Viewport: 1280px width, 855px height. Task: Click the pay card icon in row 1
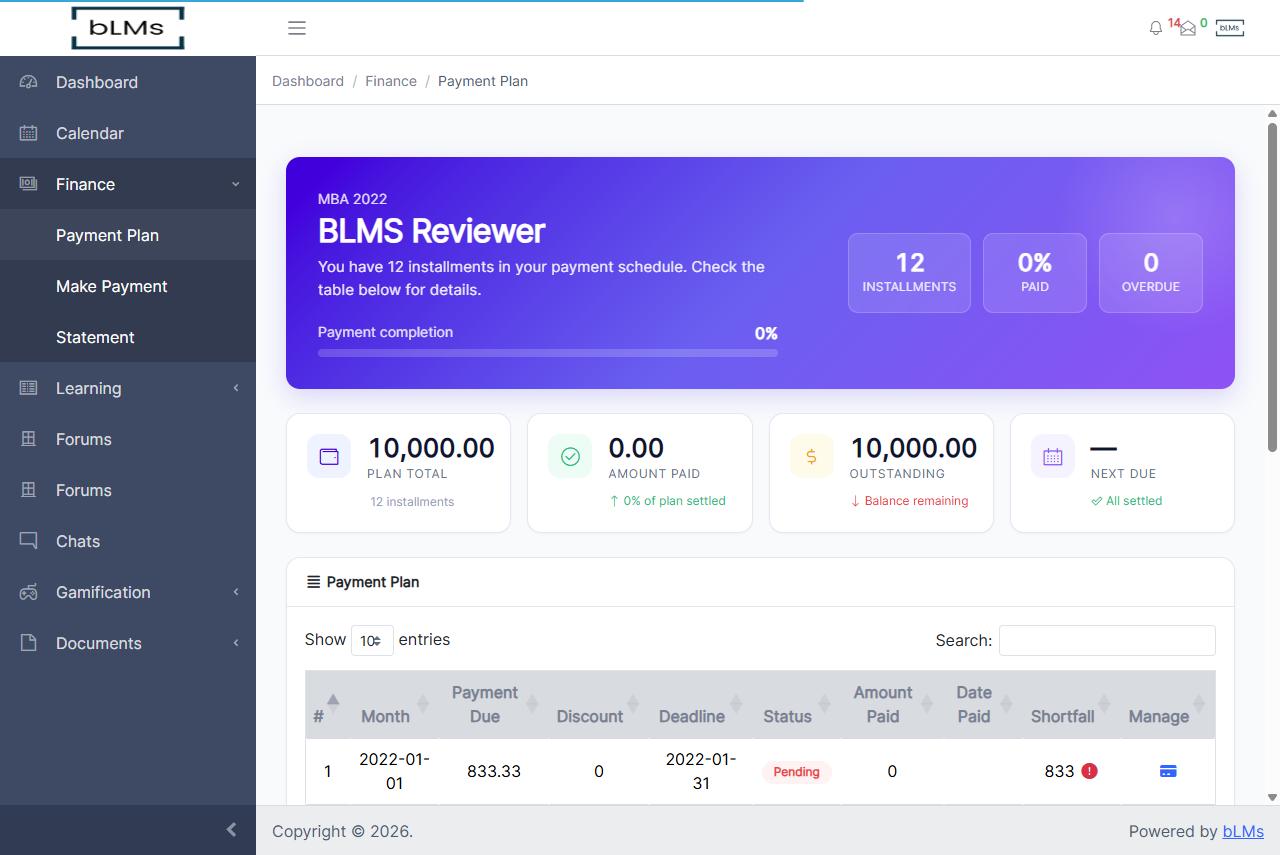click(1167, 771)
